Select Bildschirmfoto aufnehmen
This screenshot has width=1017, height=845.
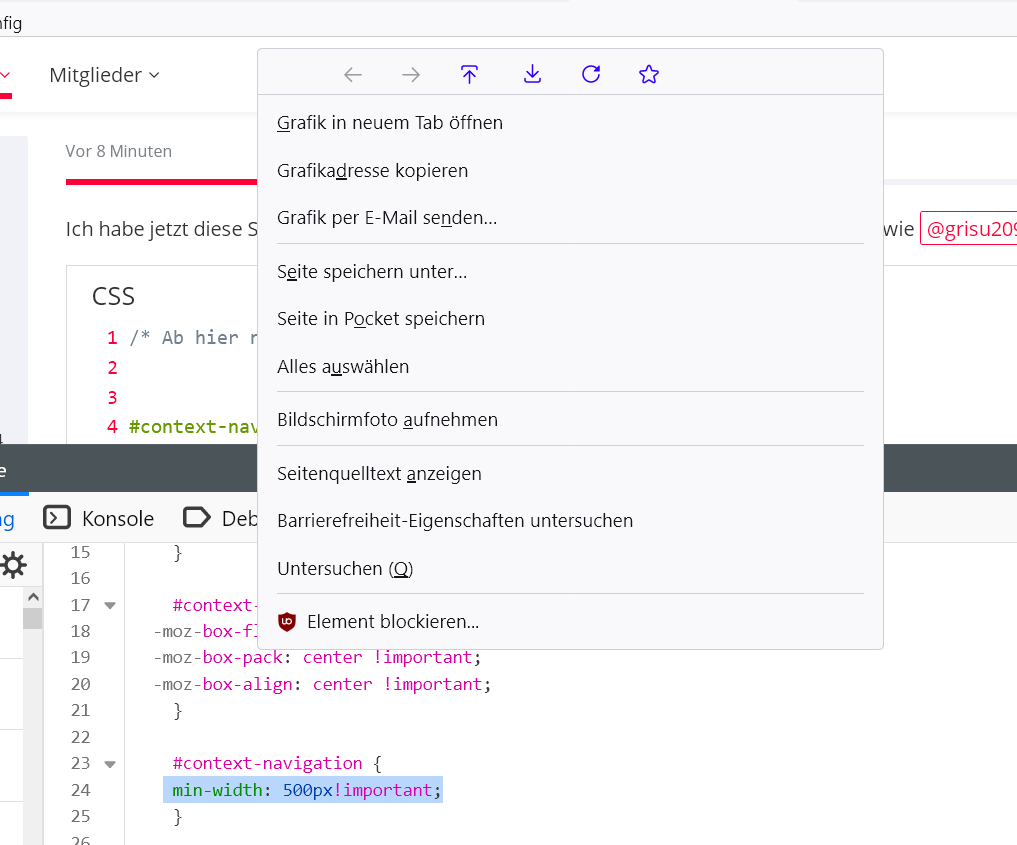pyautogui.click(x=387, y=420)
